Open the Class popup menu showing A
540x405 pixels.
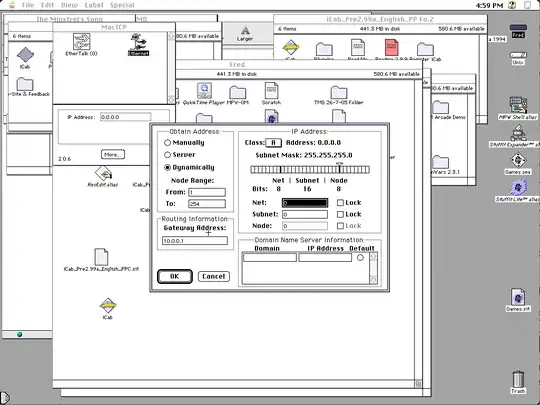coord(273,143)
